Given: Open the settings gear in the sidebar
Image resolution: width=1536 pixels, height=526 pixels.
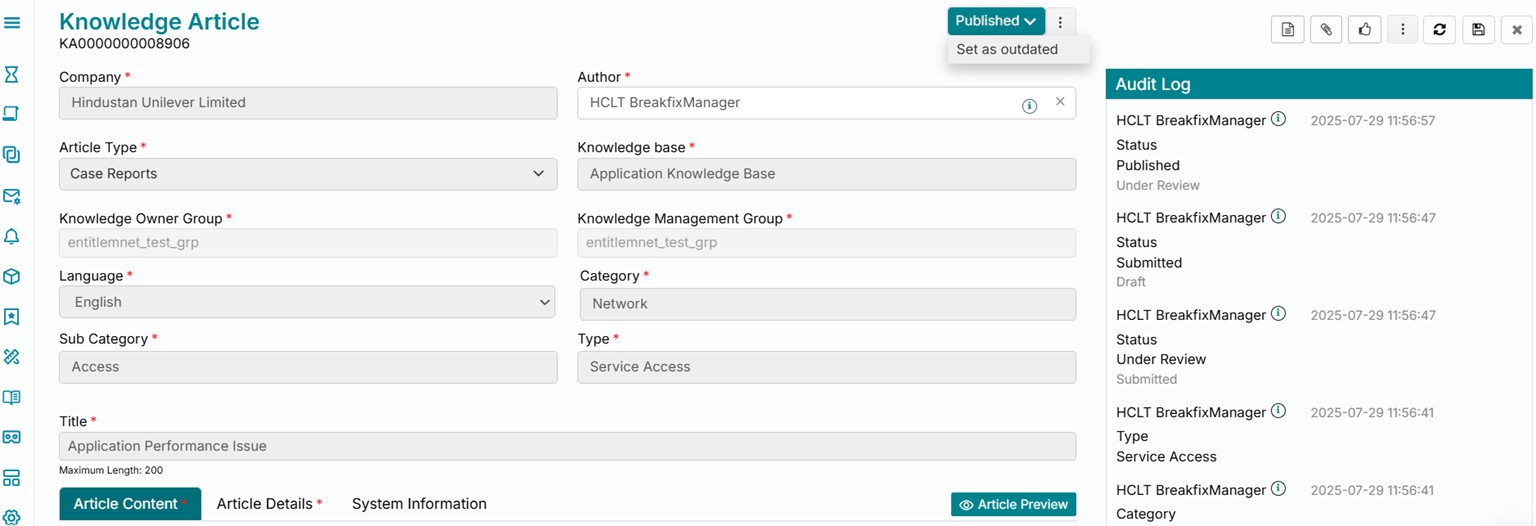Looking at the screenshot, I should (x=12, y=516).
